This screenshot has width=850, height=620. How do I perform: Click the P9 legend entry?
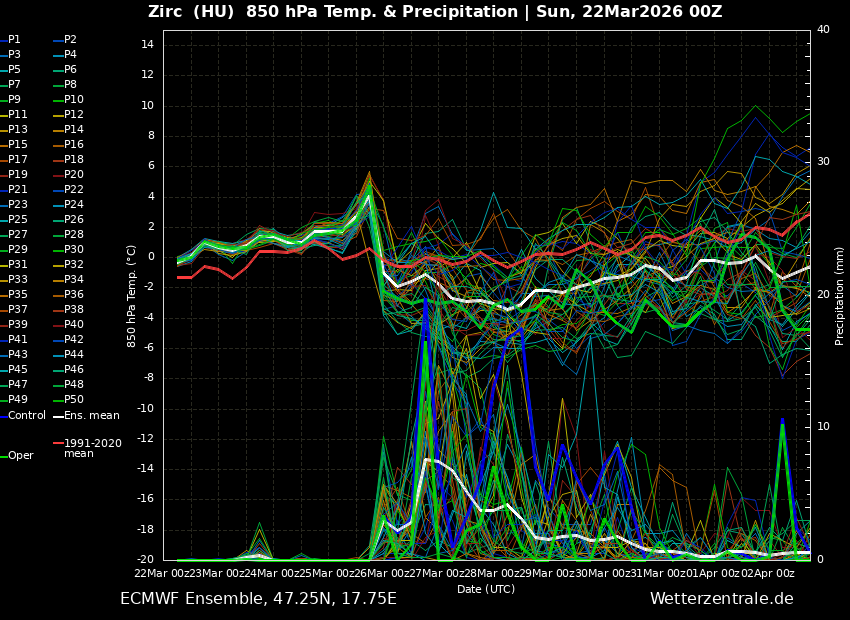[x=14, y=100]
